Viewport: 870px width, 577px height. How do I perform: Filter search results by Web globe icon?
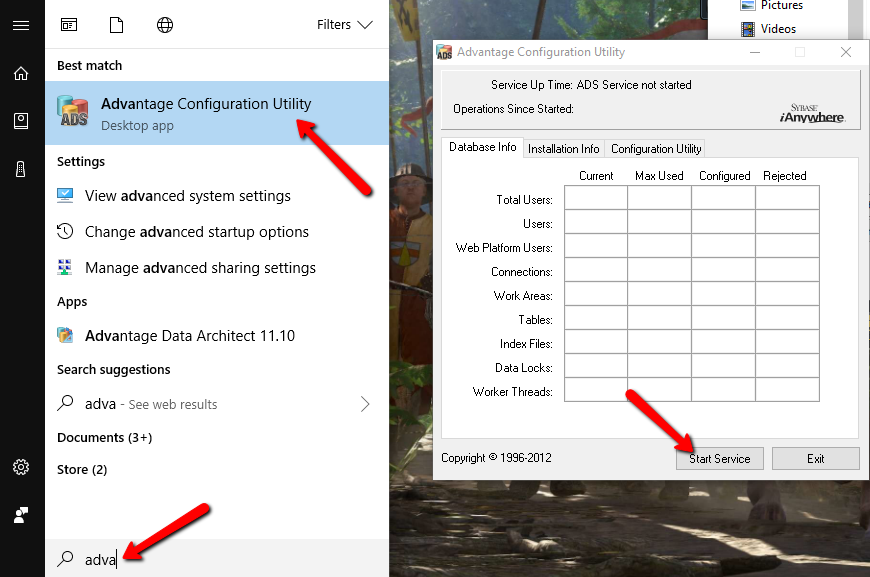click(165, 25)
